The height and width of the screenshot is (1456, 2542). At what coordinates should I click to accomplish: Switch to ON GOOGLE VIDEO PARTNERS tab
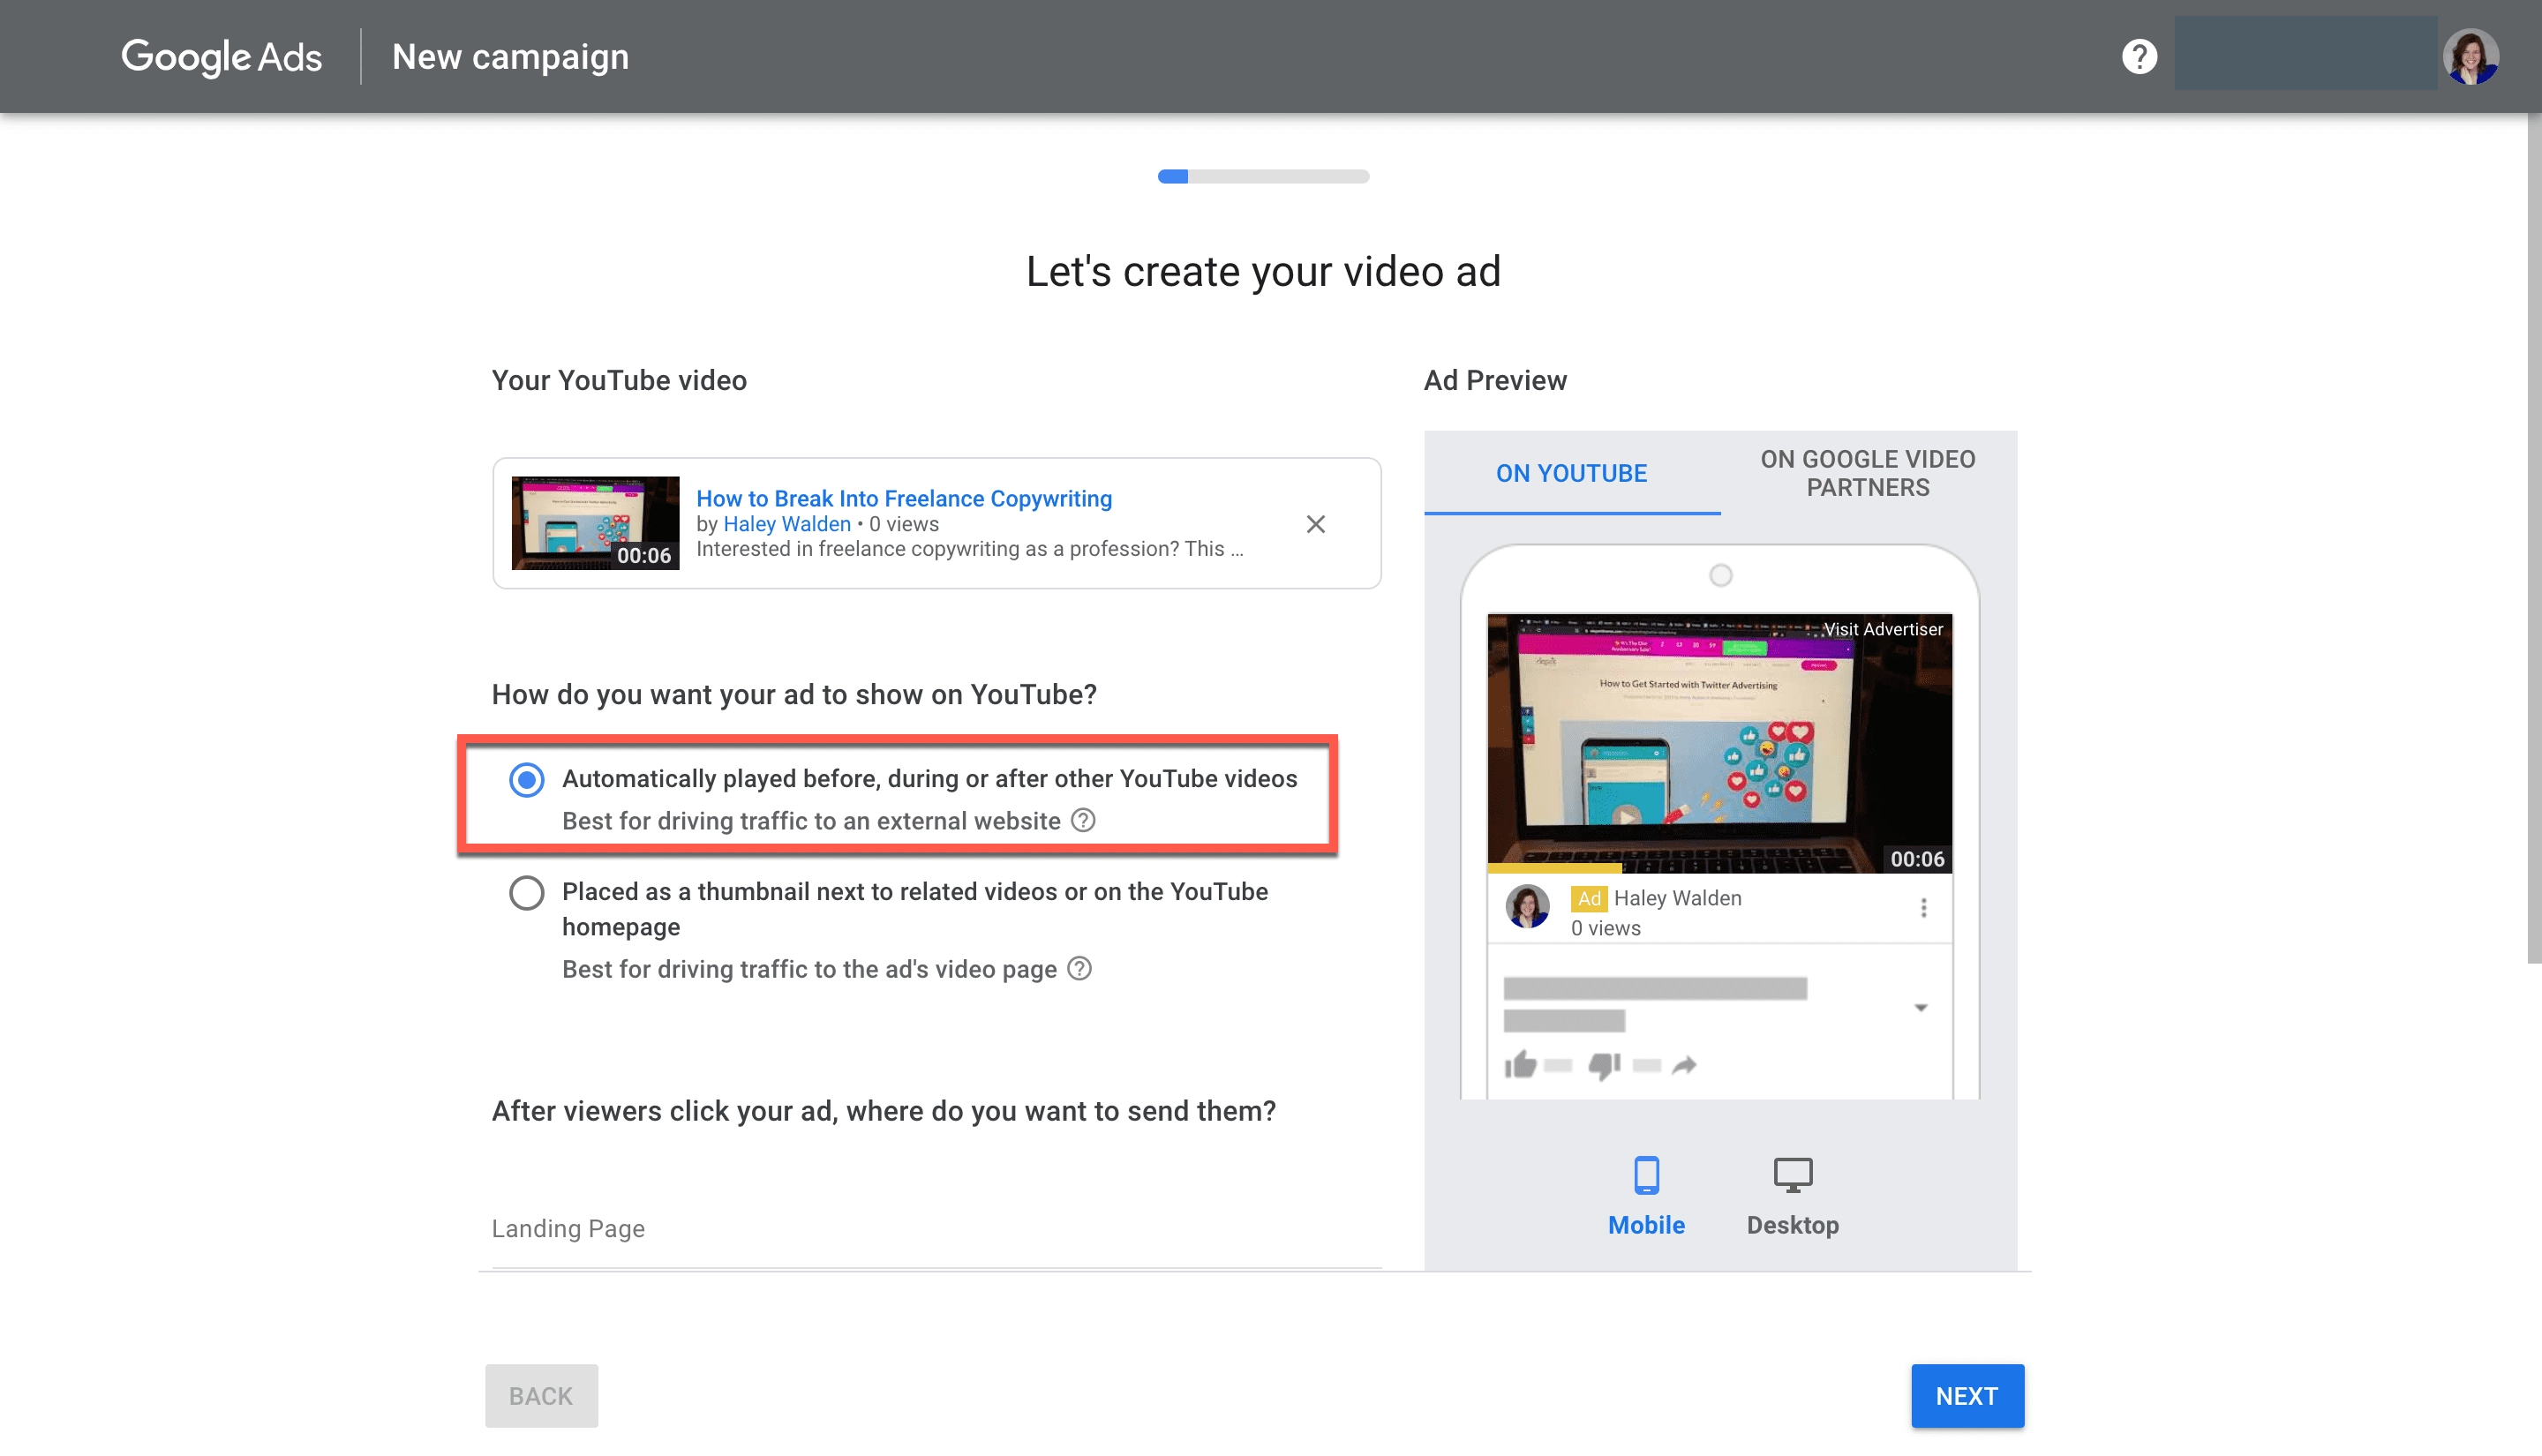point(1866,473)
